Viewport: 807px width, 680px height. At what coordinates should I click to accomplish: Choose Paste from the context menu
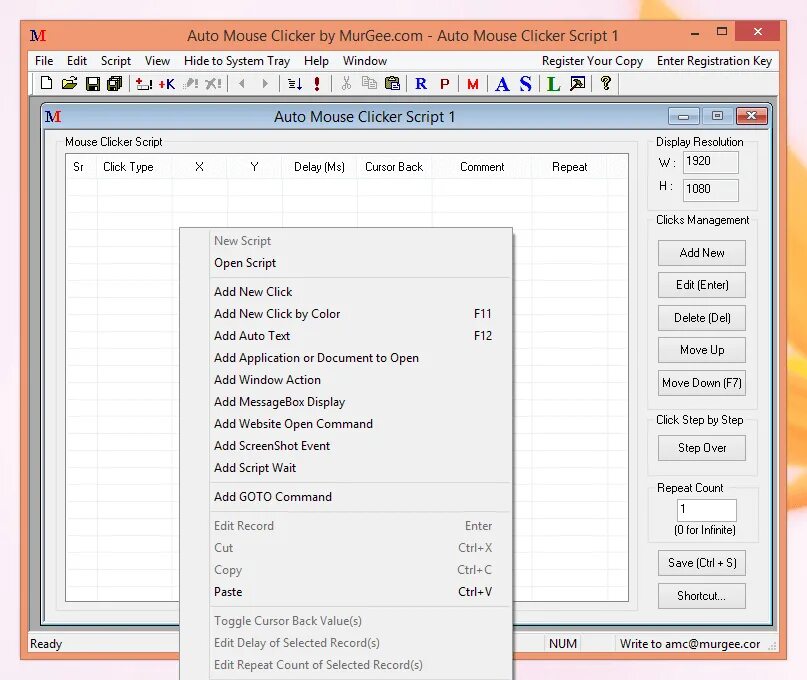(x=361, y=592)
